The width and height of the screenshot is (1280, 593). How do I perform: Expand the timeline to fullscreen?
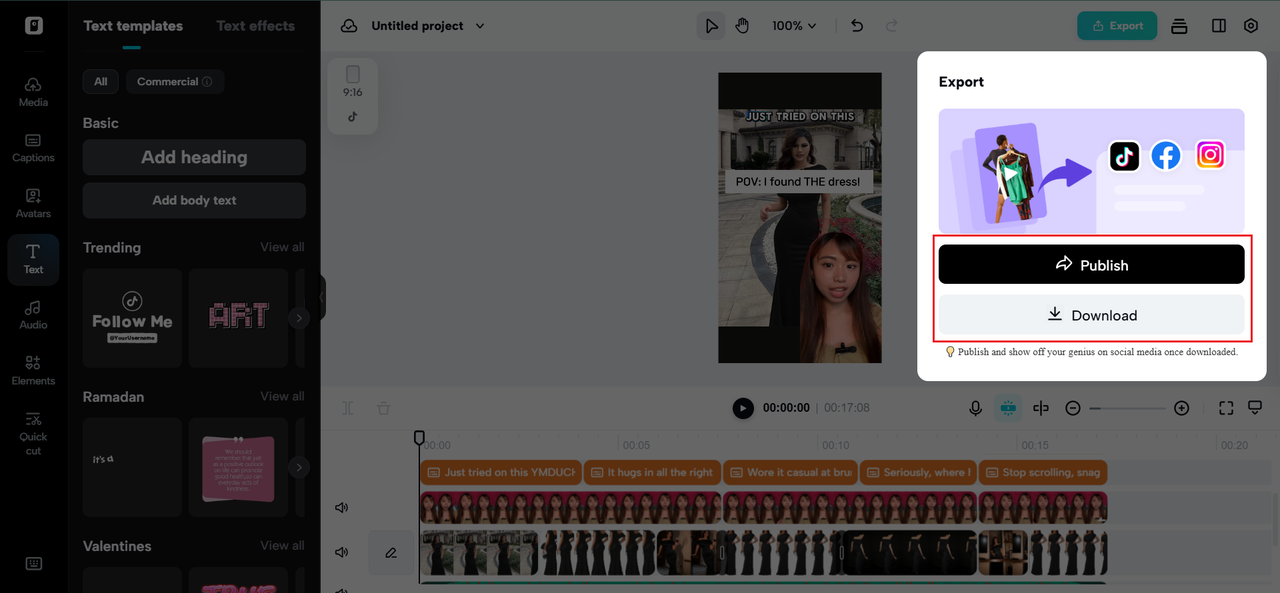(1226, 408)
